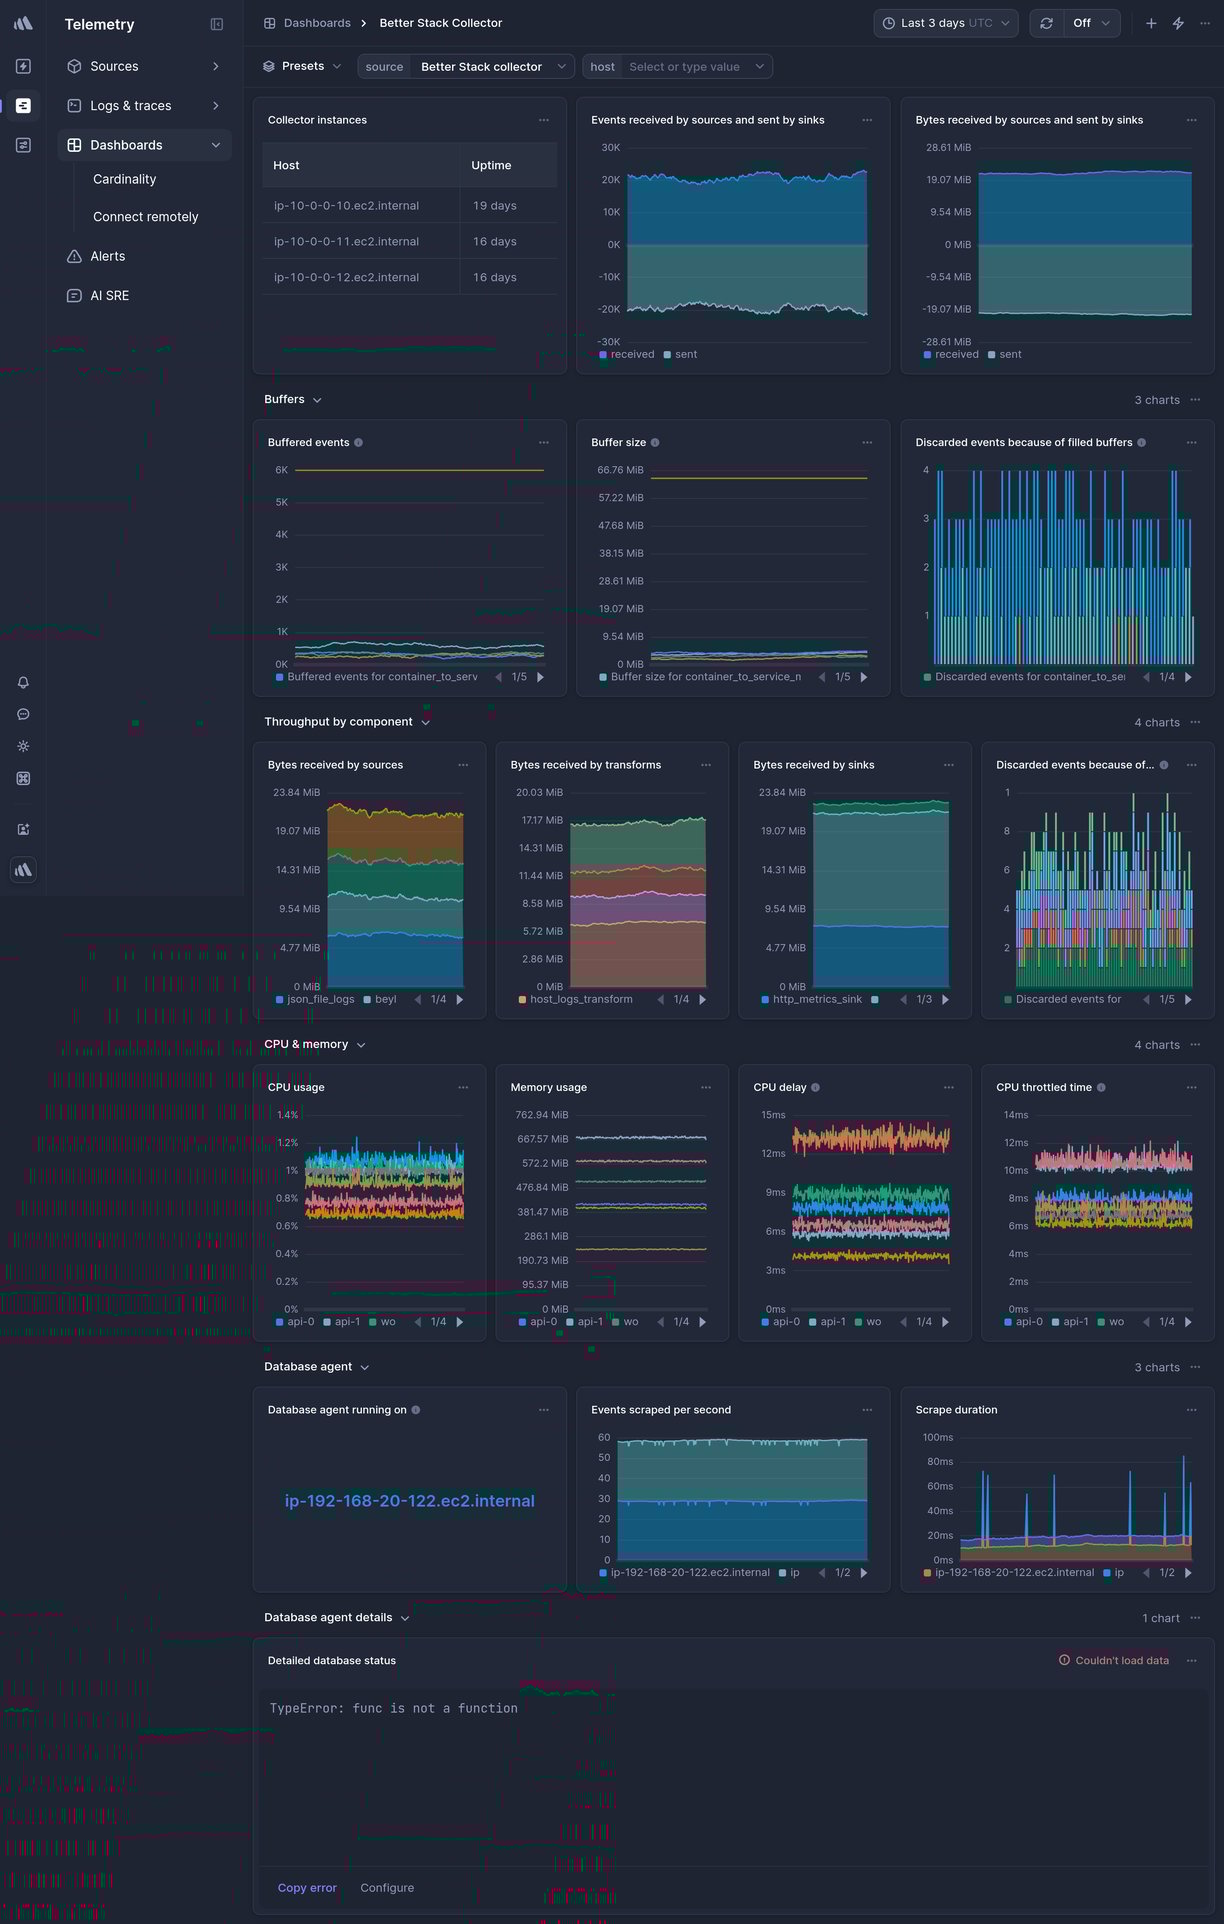The image size is (1224, 1924).
Task: Collapse the Telemetry sidebar panel
Action: click(216, 24)
